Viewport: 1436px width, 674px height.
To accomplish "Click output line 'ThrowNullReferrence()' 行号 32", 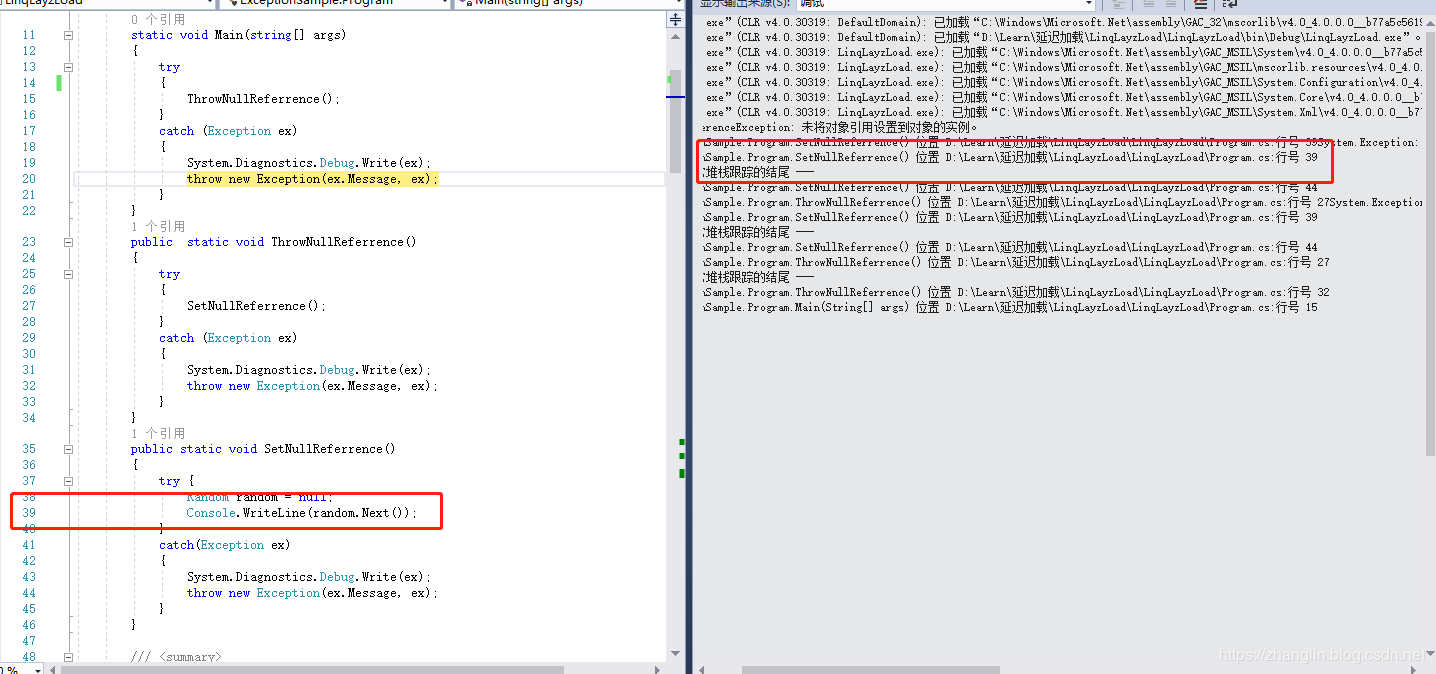I will click(x=1016, y=293).
